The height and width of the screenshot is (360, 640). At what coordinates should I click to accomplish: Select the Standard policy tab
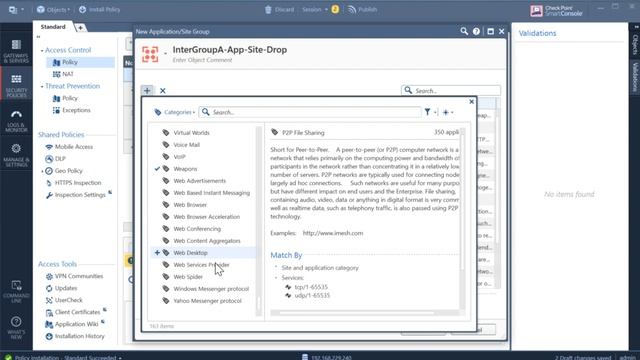tap(53, 27)
